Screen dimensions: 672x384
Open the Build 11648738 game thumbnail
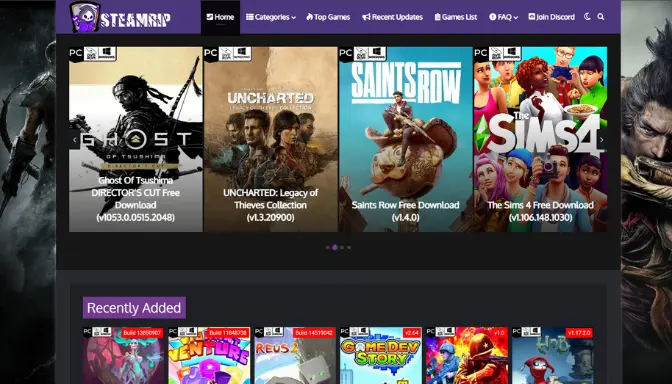pos(209,356)
